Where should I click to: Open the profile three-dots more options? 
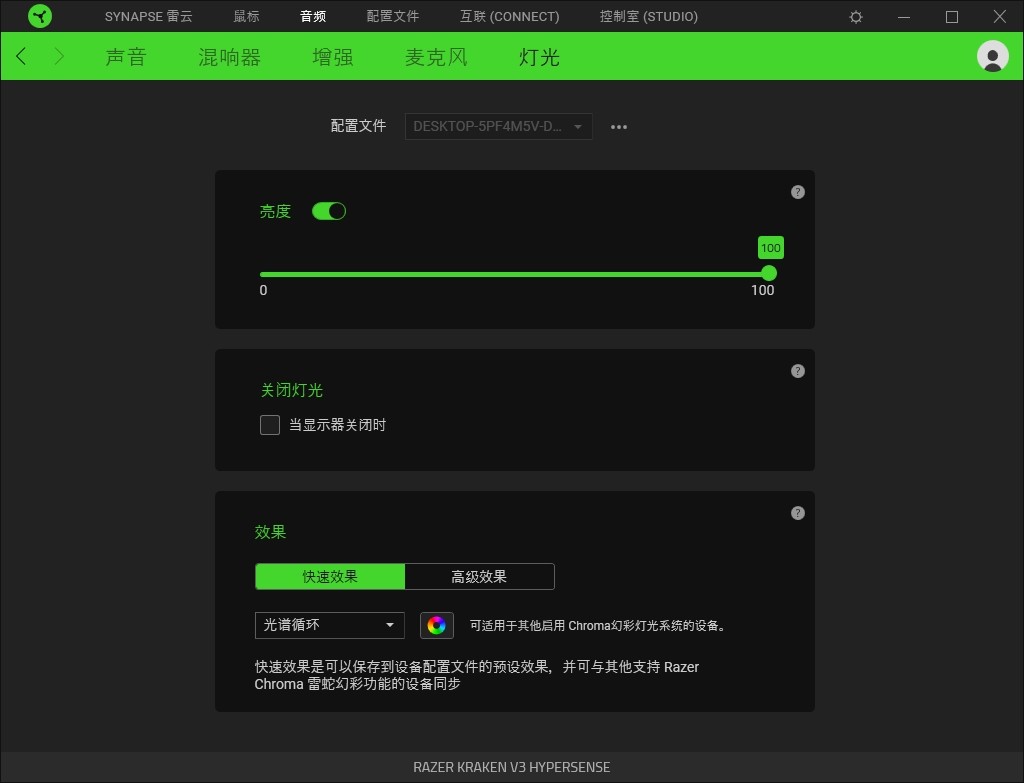click(x=618, y=127)
